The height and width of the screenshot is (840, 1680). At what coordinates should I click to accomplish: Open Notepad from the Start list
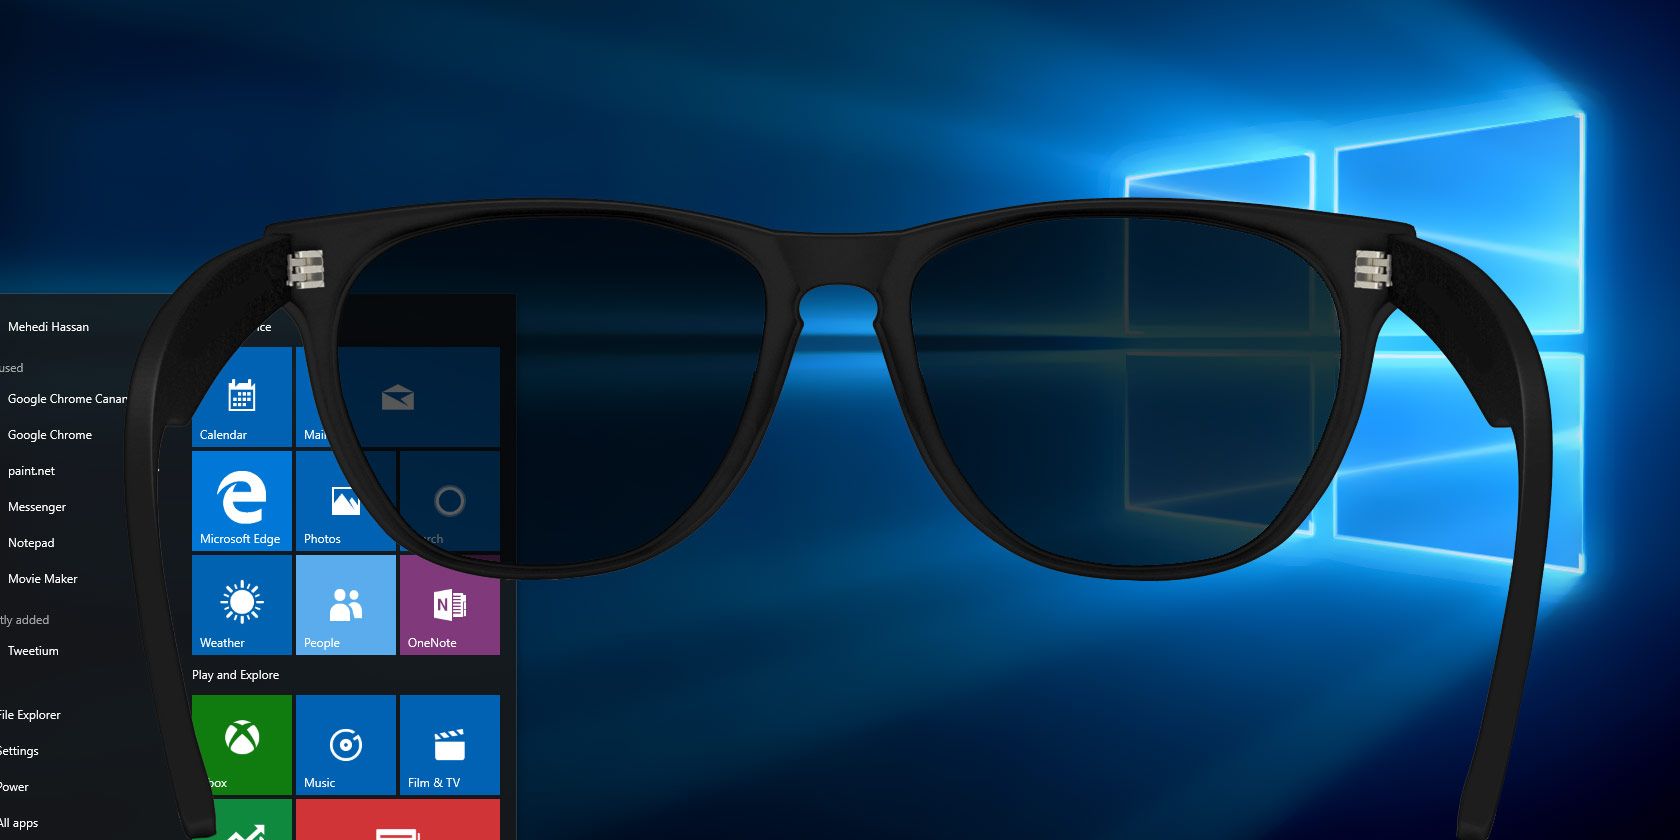pyautogui.click(x=31, y=543)
